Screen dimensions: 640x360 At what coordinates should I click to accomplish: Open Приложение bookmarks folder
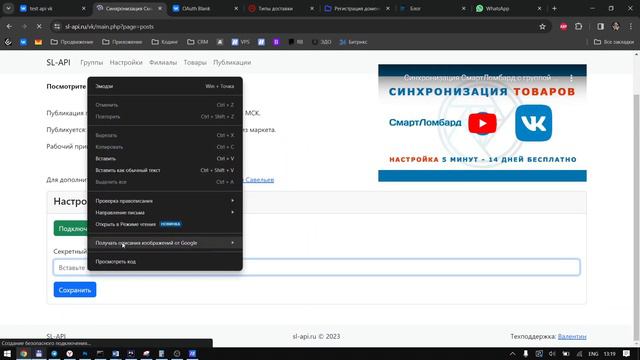coord(122,42)
